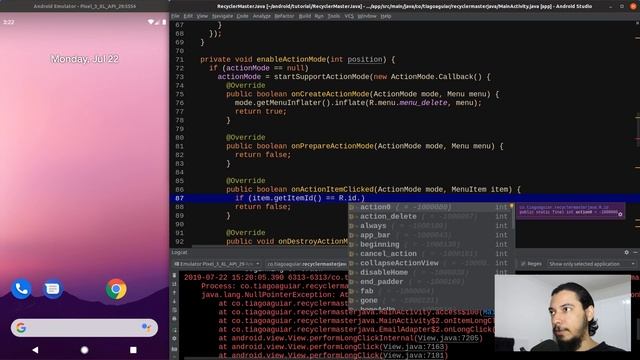
Task: Tap the Google G logo in search widget
Action: click(x=21, y=327)
